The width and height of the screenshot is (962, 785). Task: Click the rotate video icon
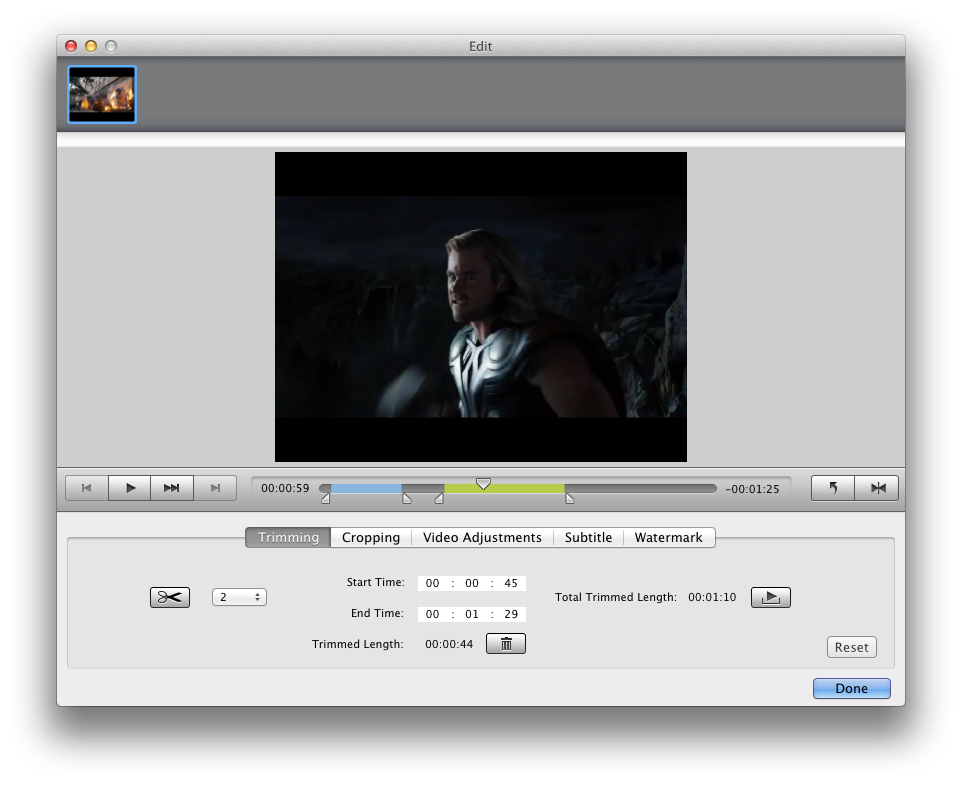click(832, 488)
